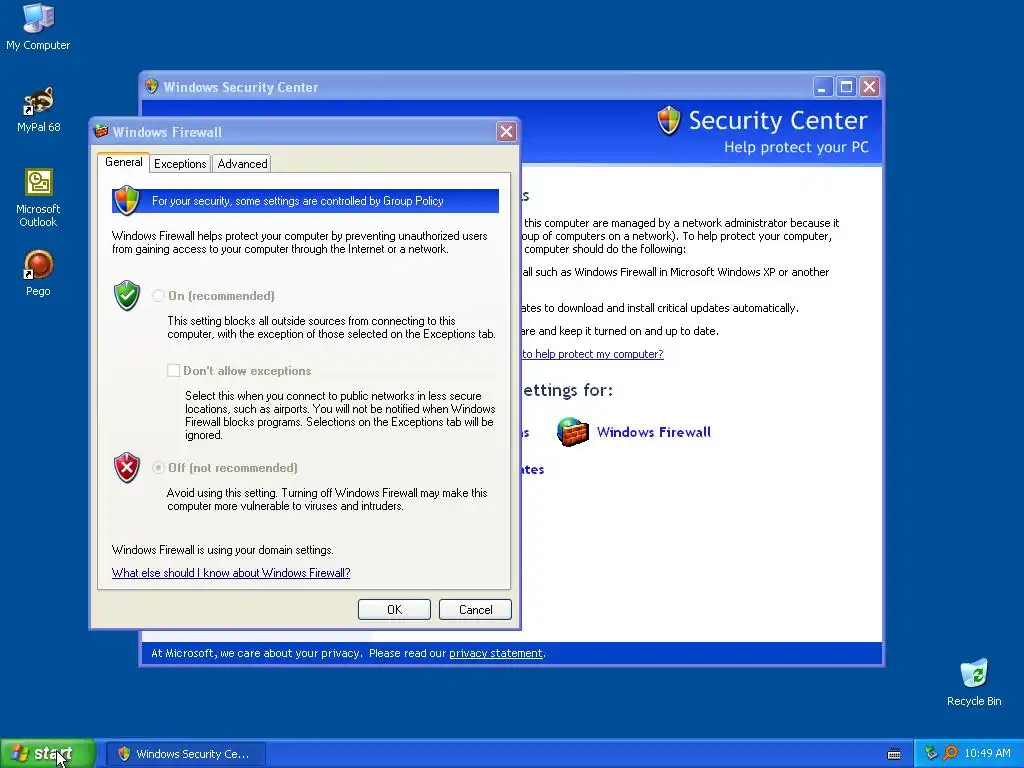
Task: Click the Windows Firewall brick wall icon
Action: (572, 432)
